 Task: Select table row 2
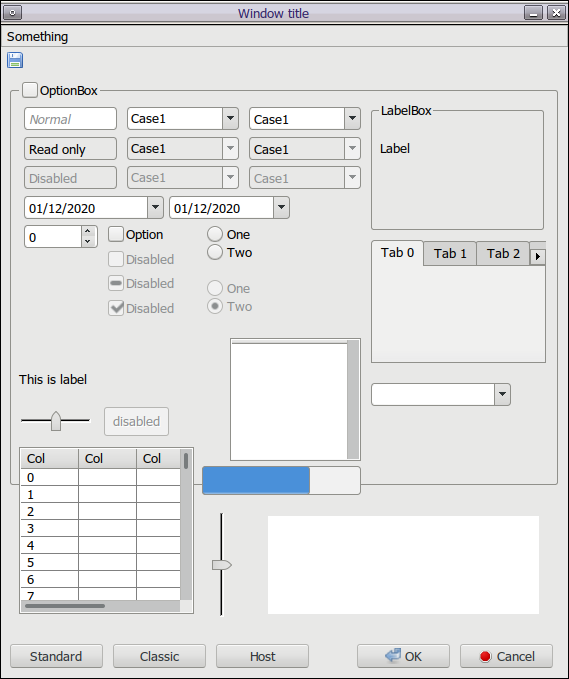(100, 511)
